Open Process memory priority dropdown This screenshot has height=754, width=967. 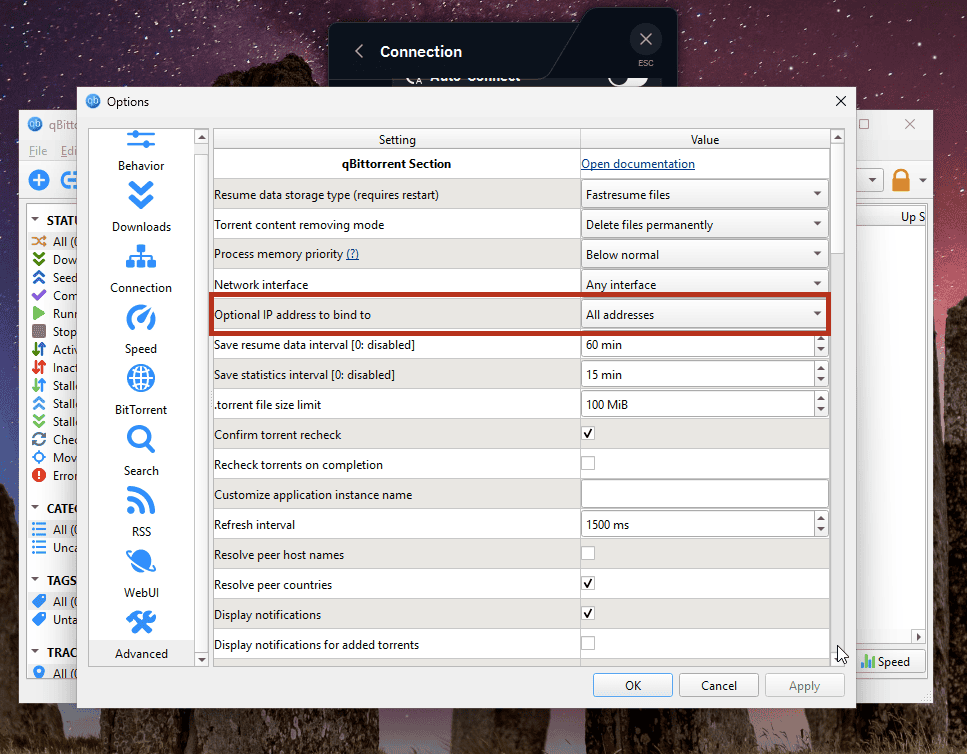(x=704, y=254)
